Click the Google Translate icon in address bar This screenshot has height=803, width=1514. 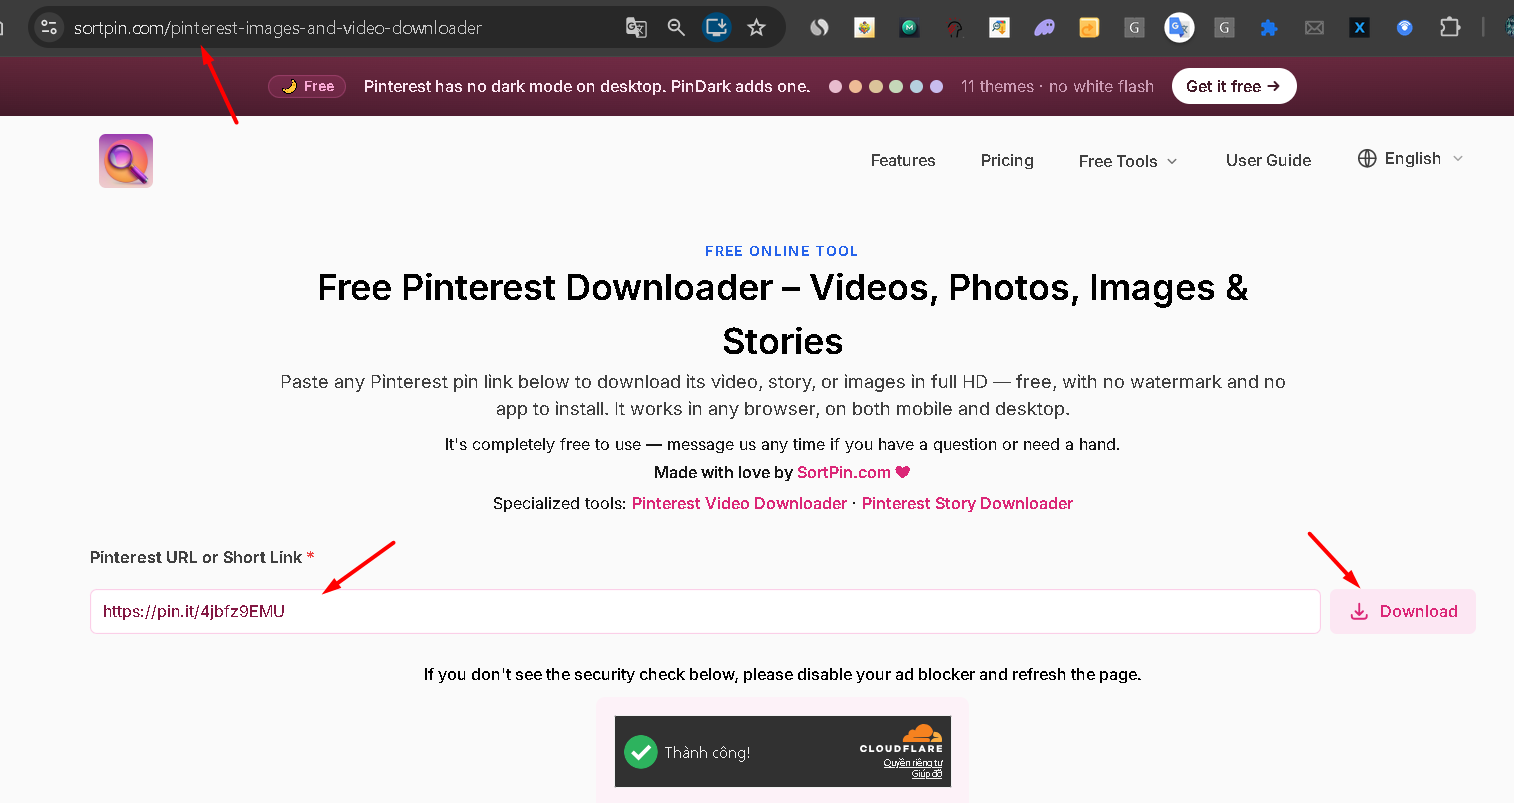coord(636,28)
